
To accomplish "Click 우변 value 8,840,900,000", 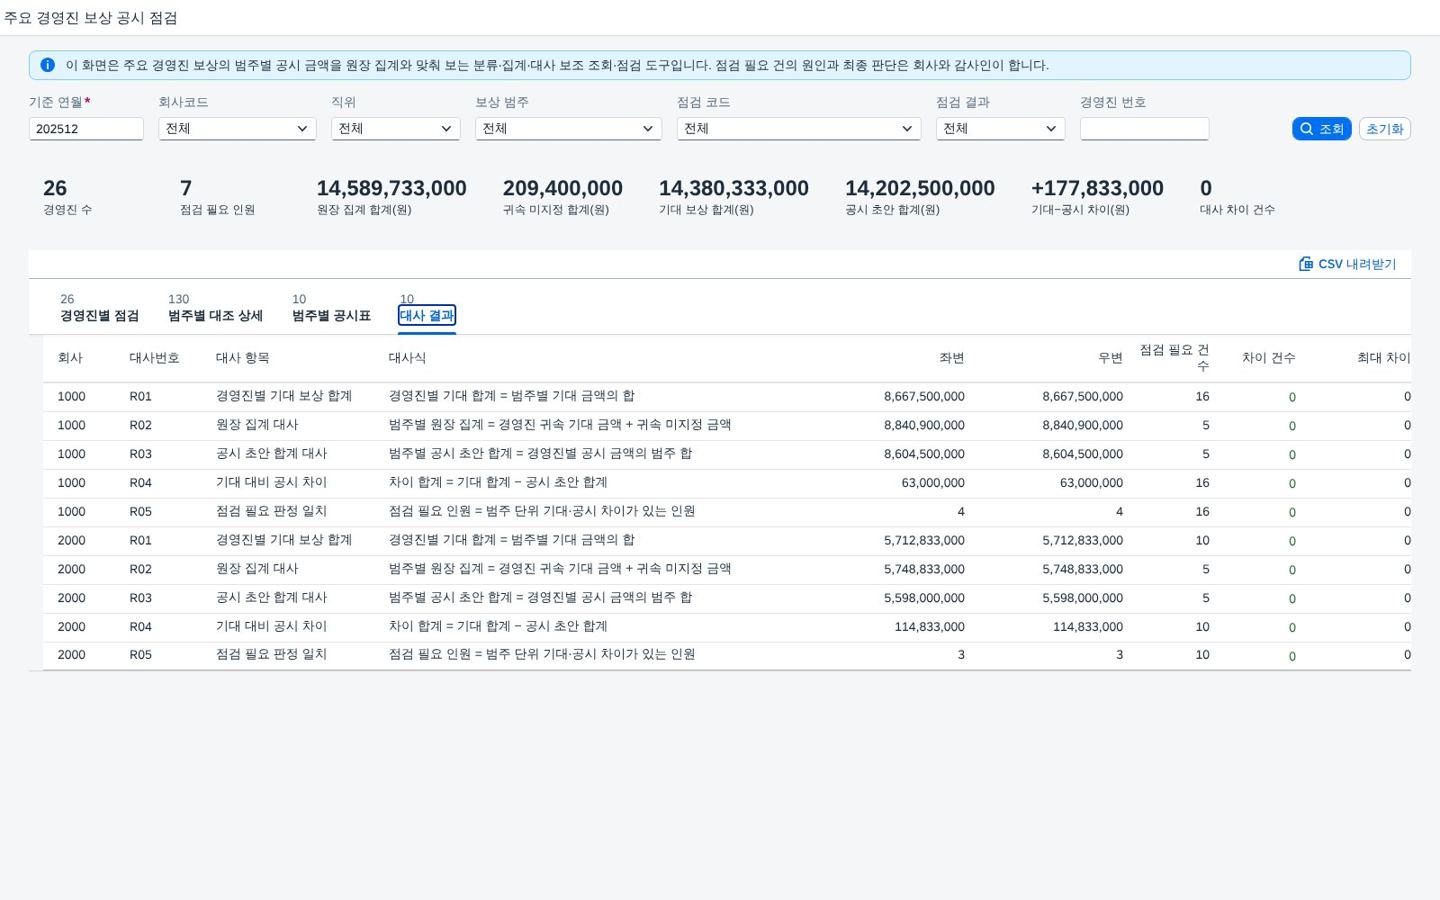I will pos(1083,425).
